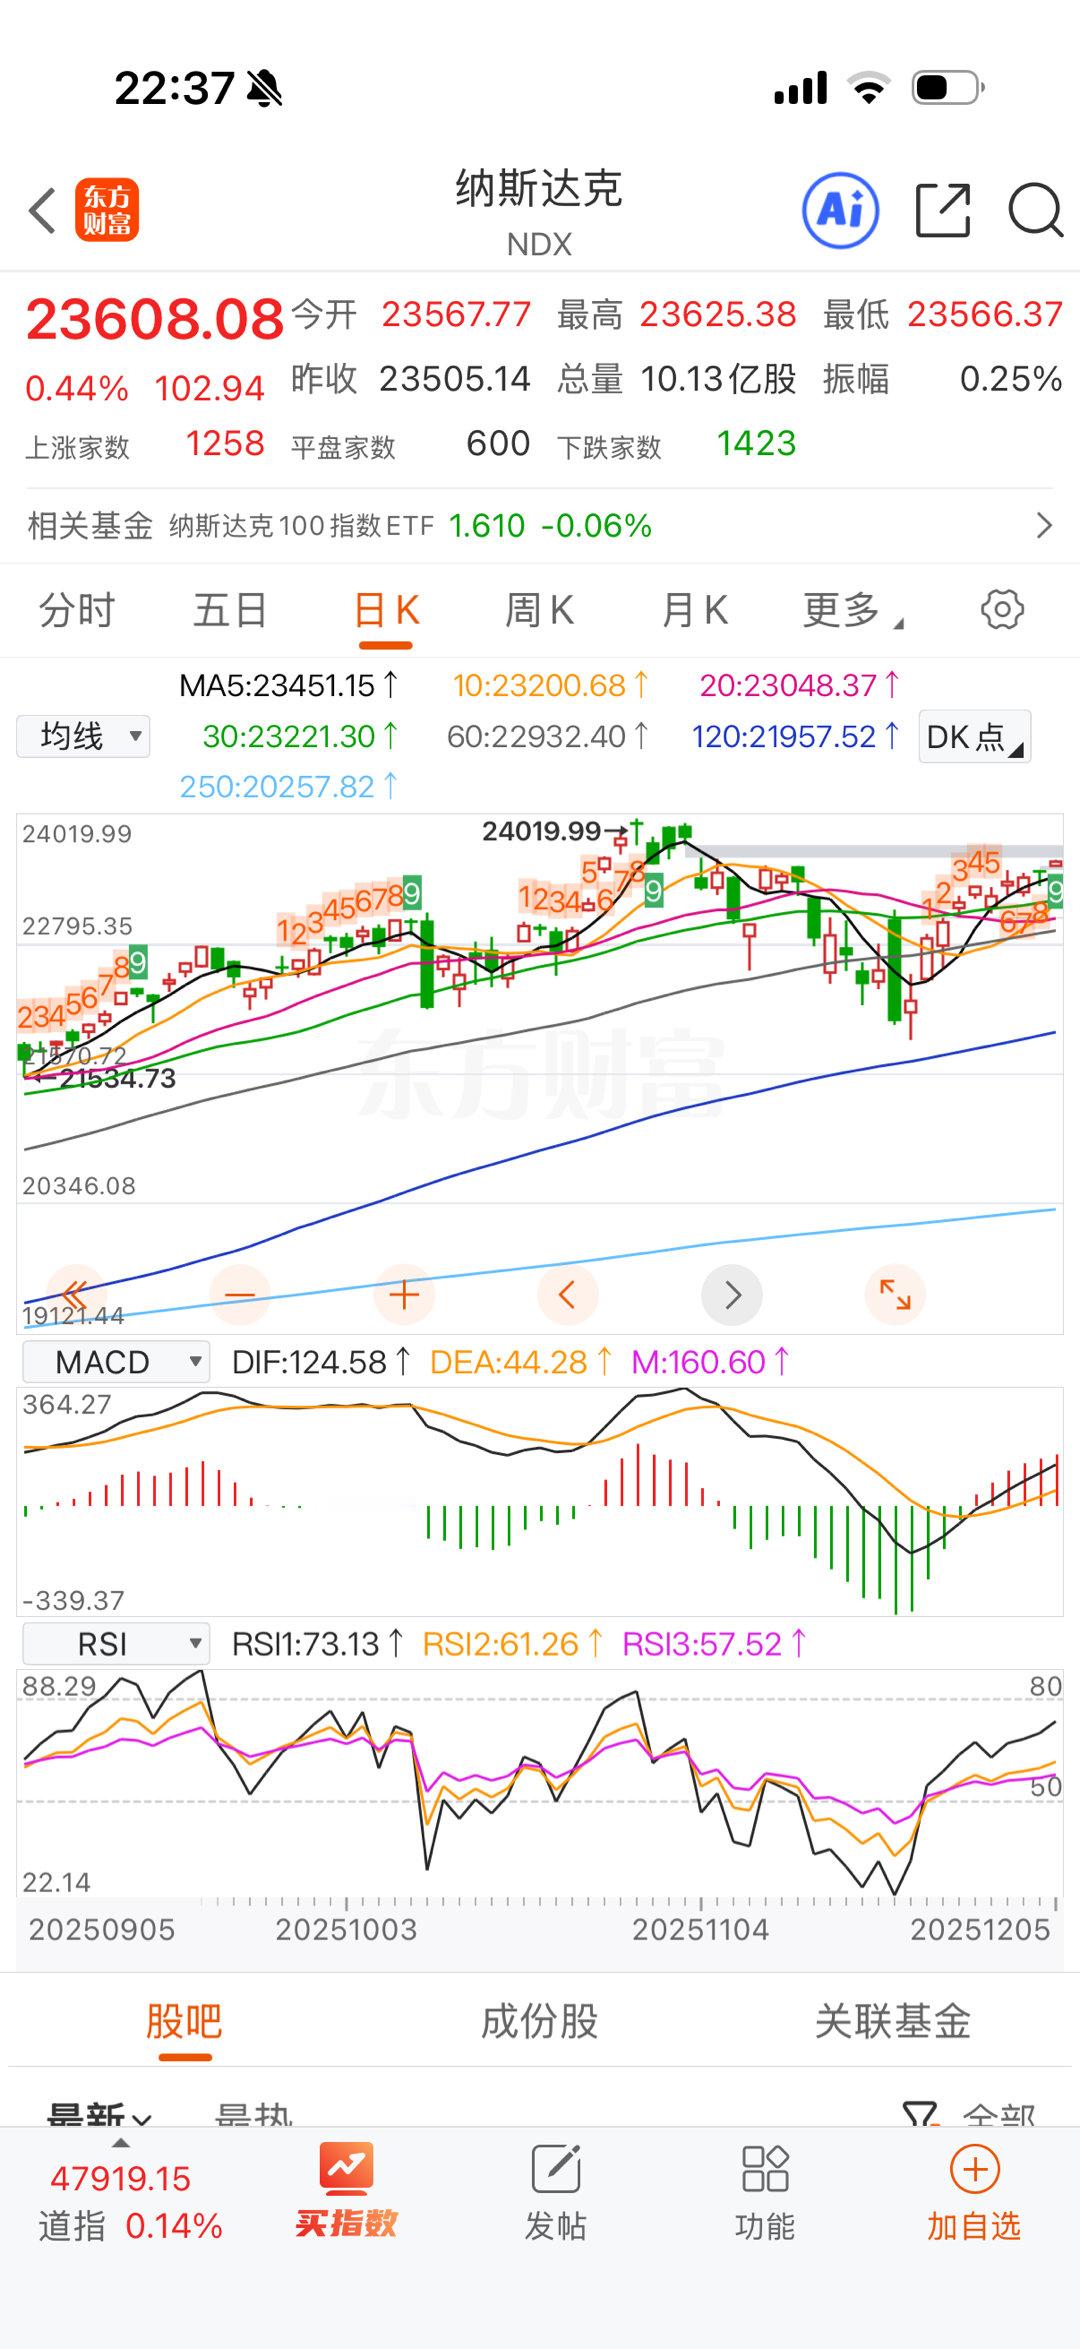
Task: Open the 成份股 tab
Action: point(540,2021)
